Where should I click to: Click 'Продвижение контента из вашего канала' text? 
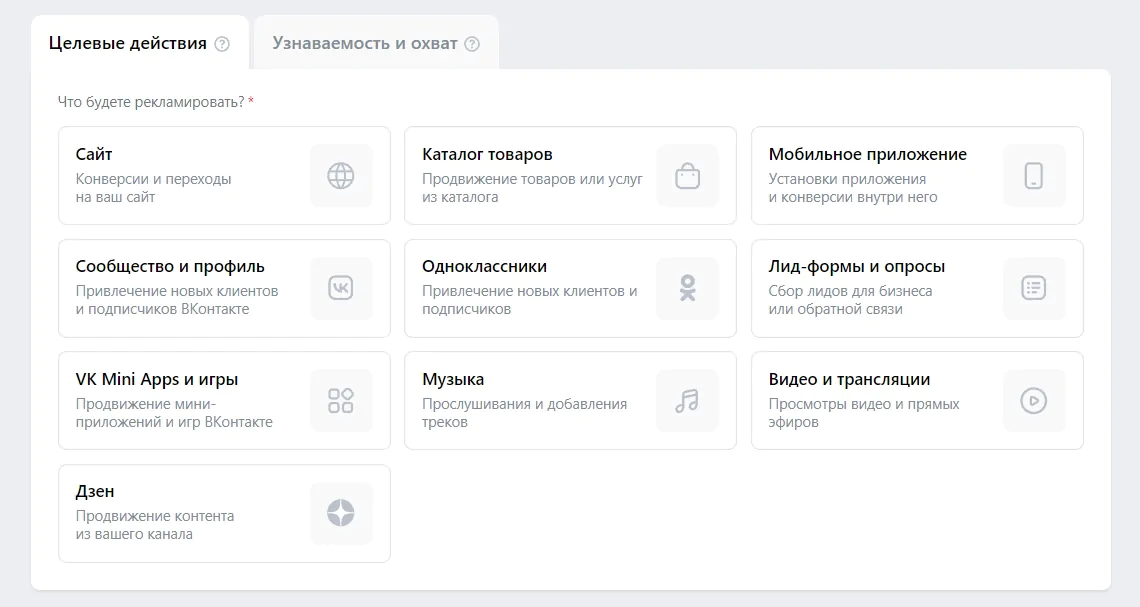coord(155,525)
